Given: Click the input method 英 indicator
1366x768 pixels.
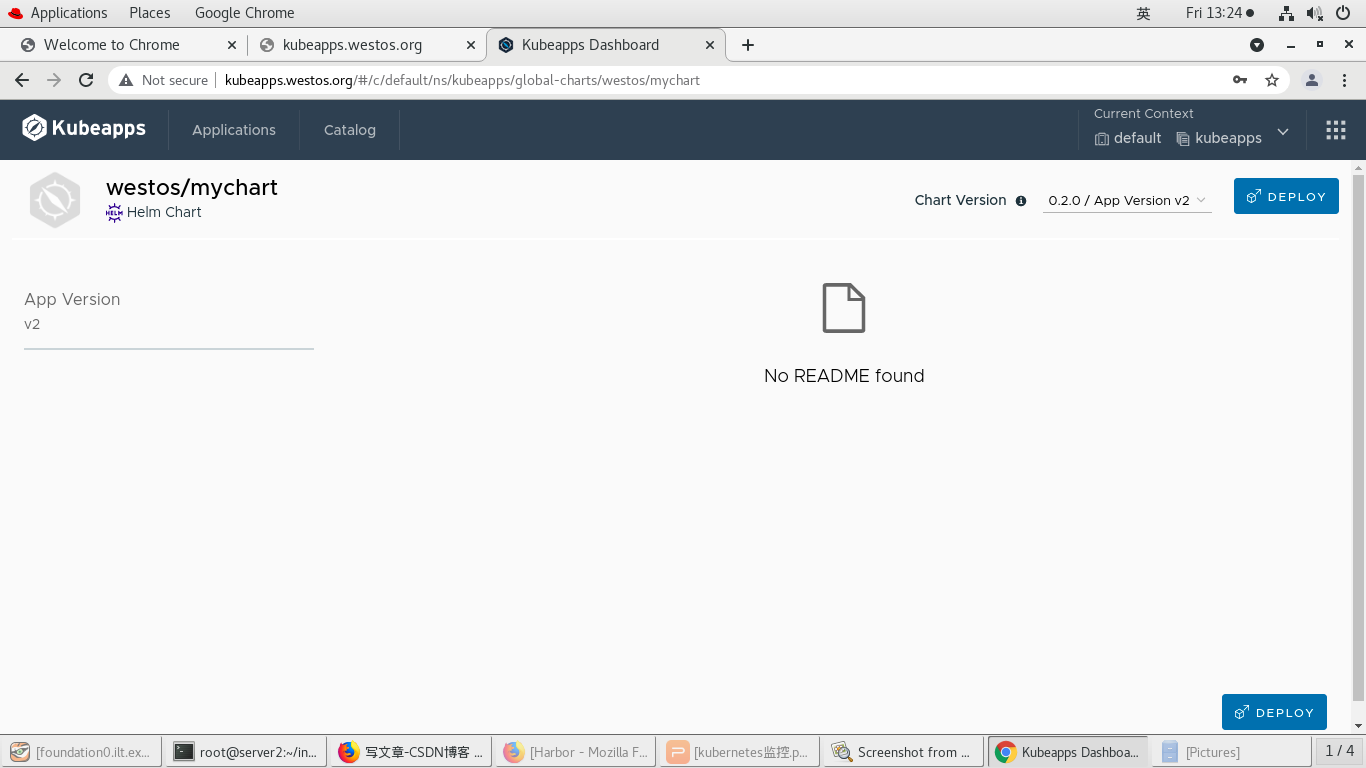Looking at the screenshot, I should coord(1143,13).
